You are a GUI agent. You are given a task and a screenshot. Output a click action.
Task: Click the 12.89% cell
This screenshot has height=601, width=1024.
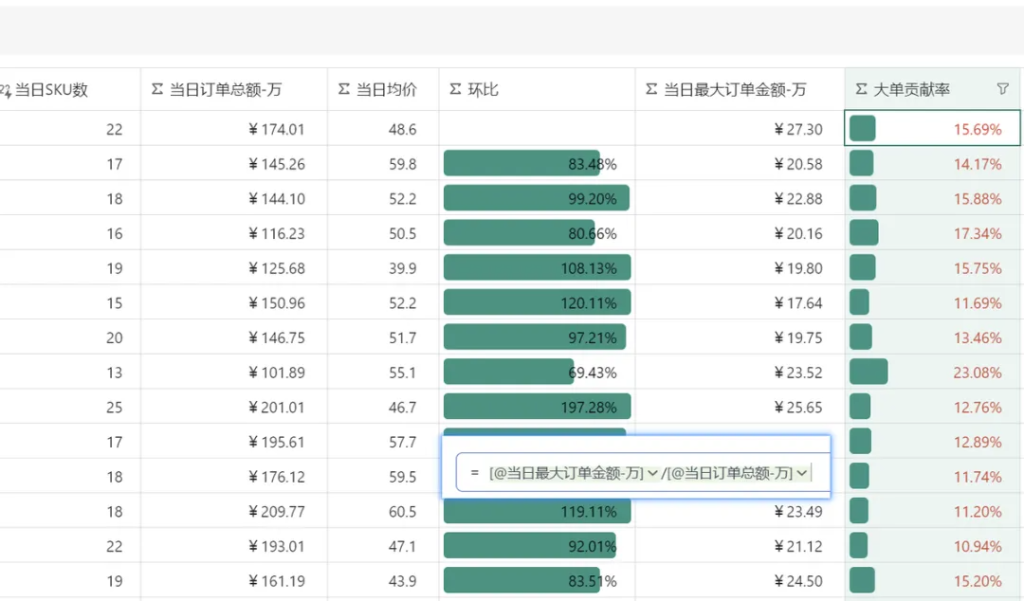pos(933,442)
